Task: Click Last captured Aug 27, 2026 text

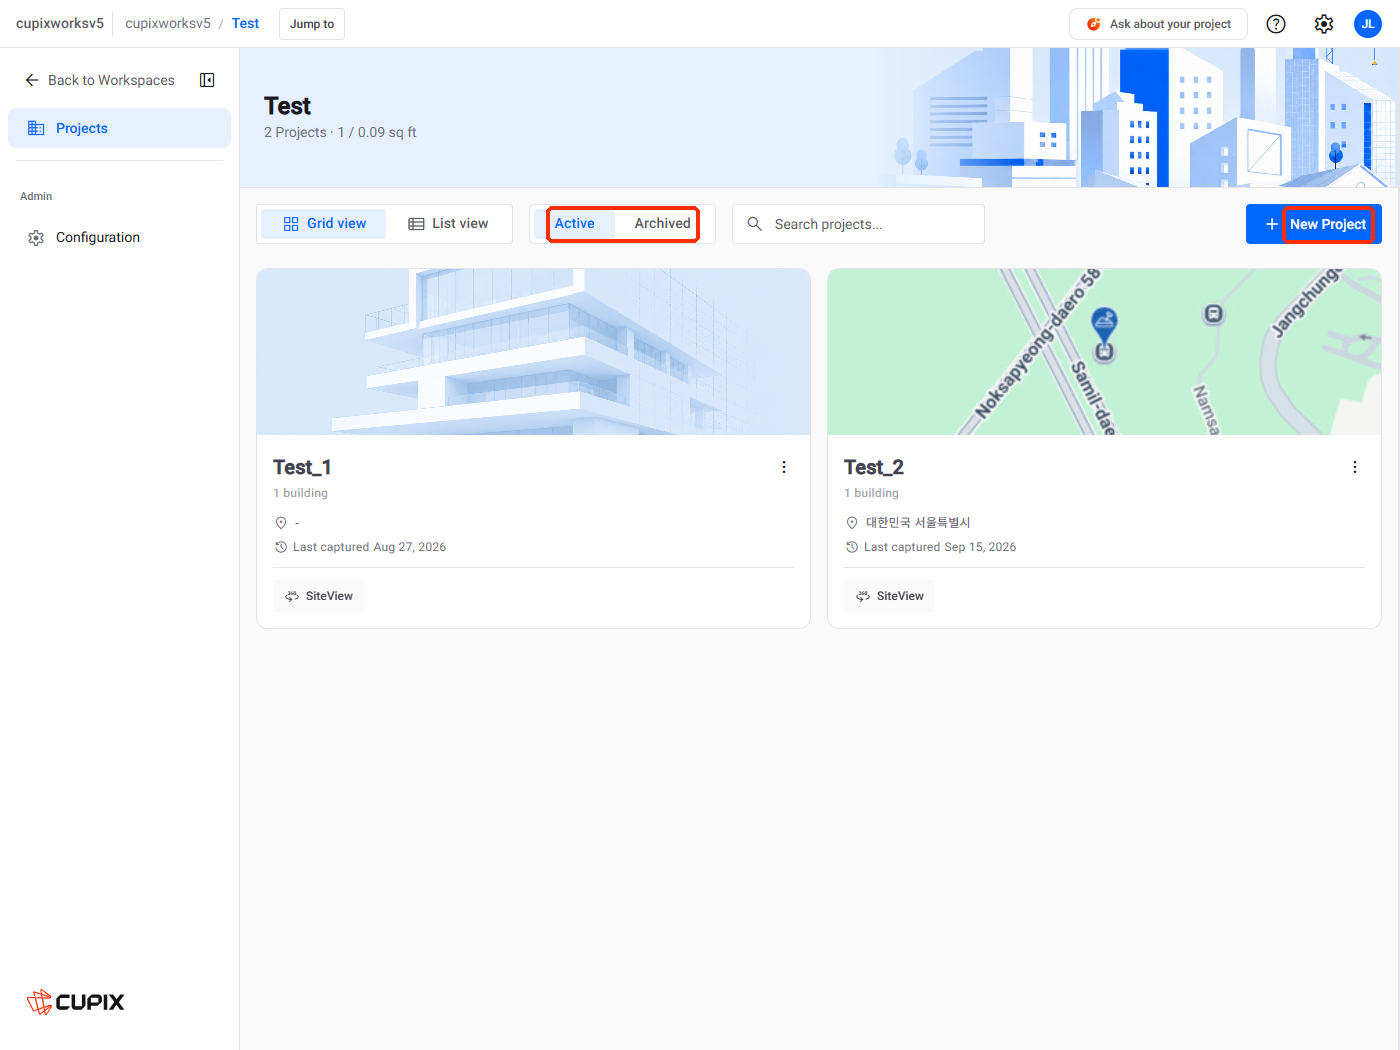Action: (x=369, y=547)
